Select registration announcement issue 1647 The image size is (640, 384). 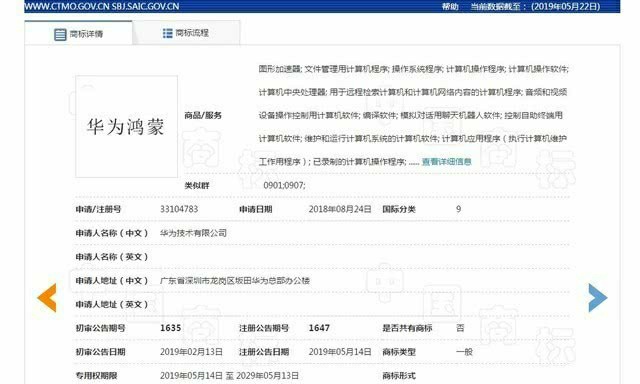click(319, 328)
